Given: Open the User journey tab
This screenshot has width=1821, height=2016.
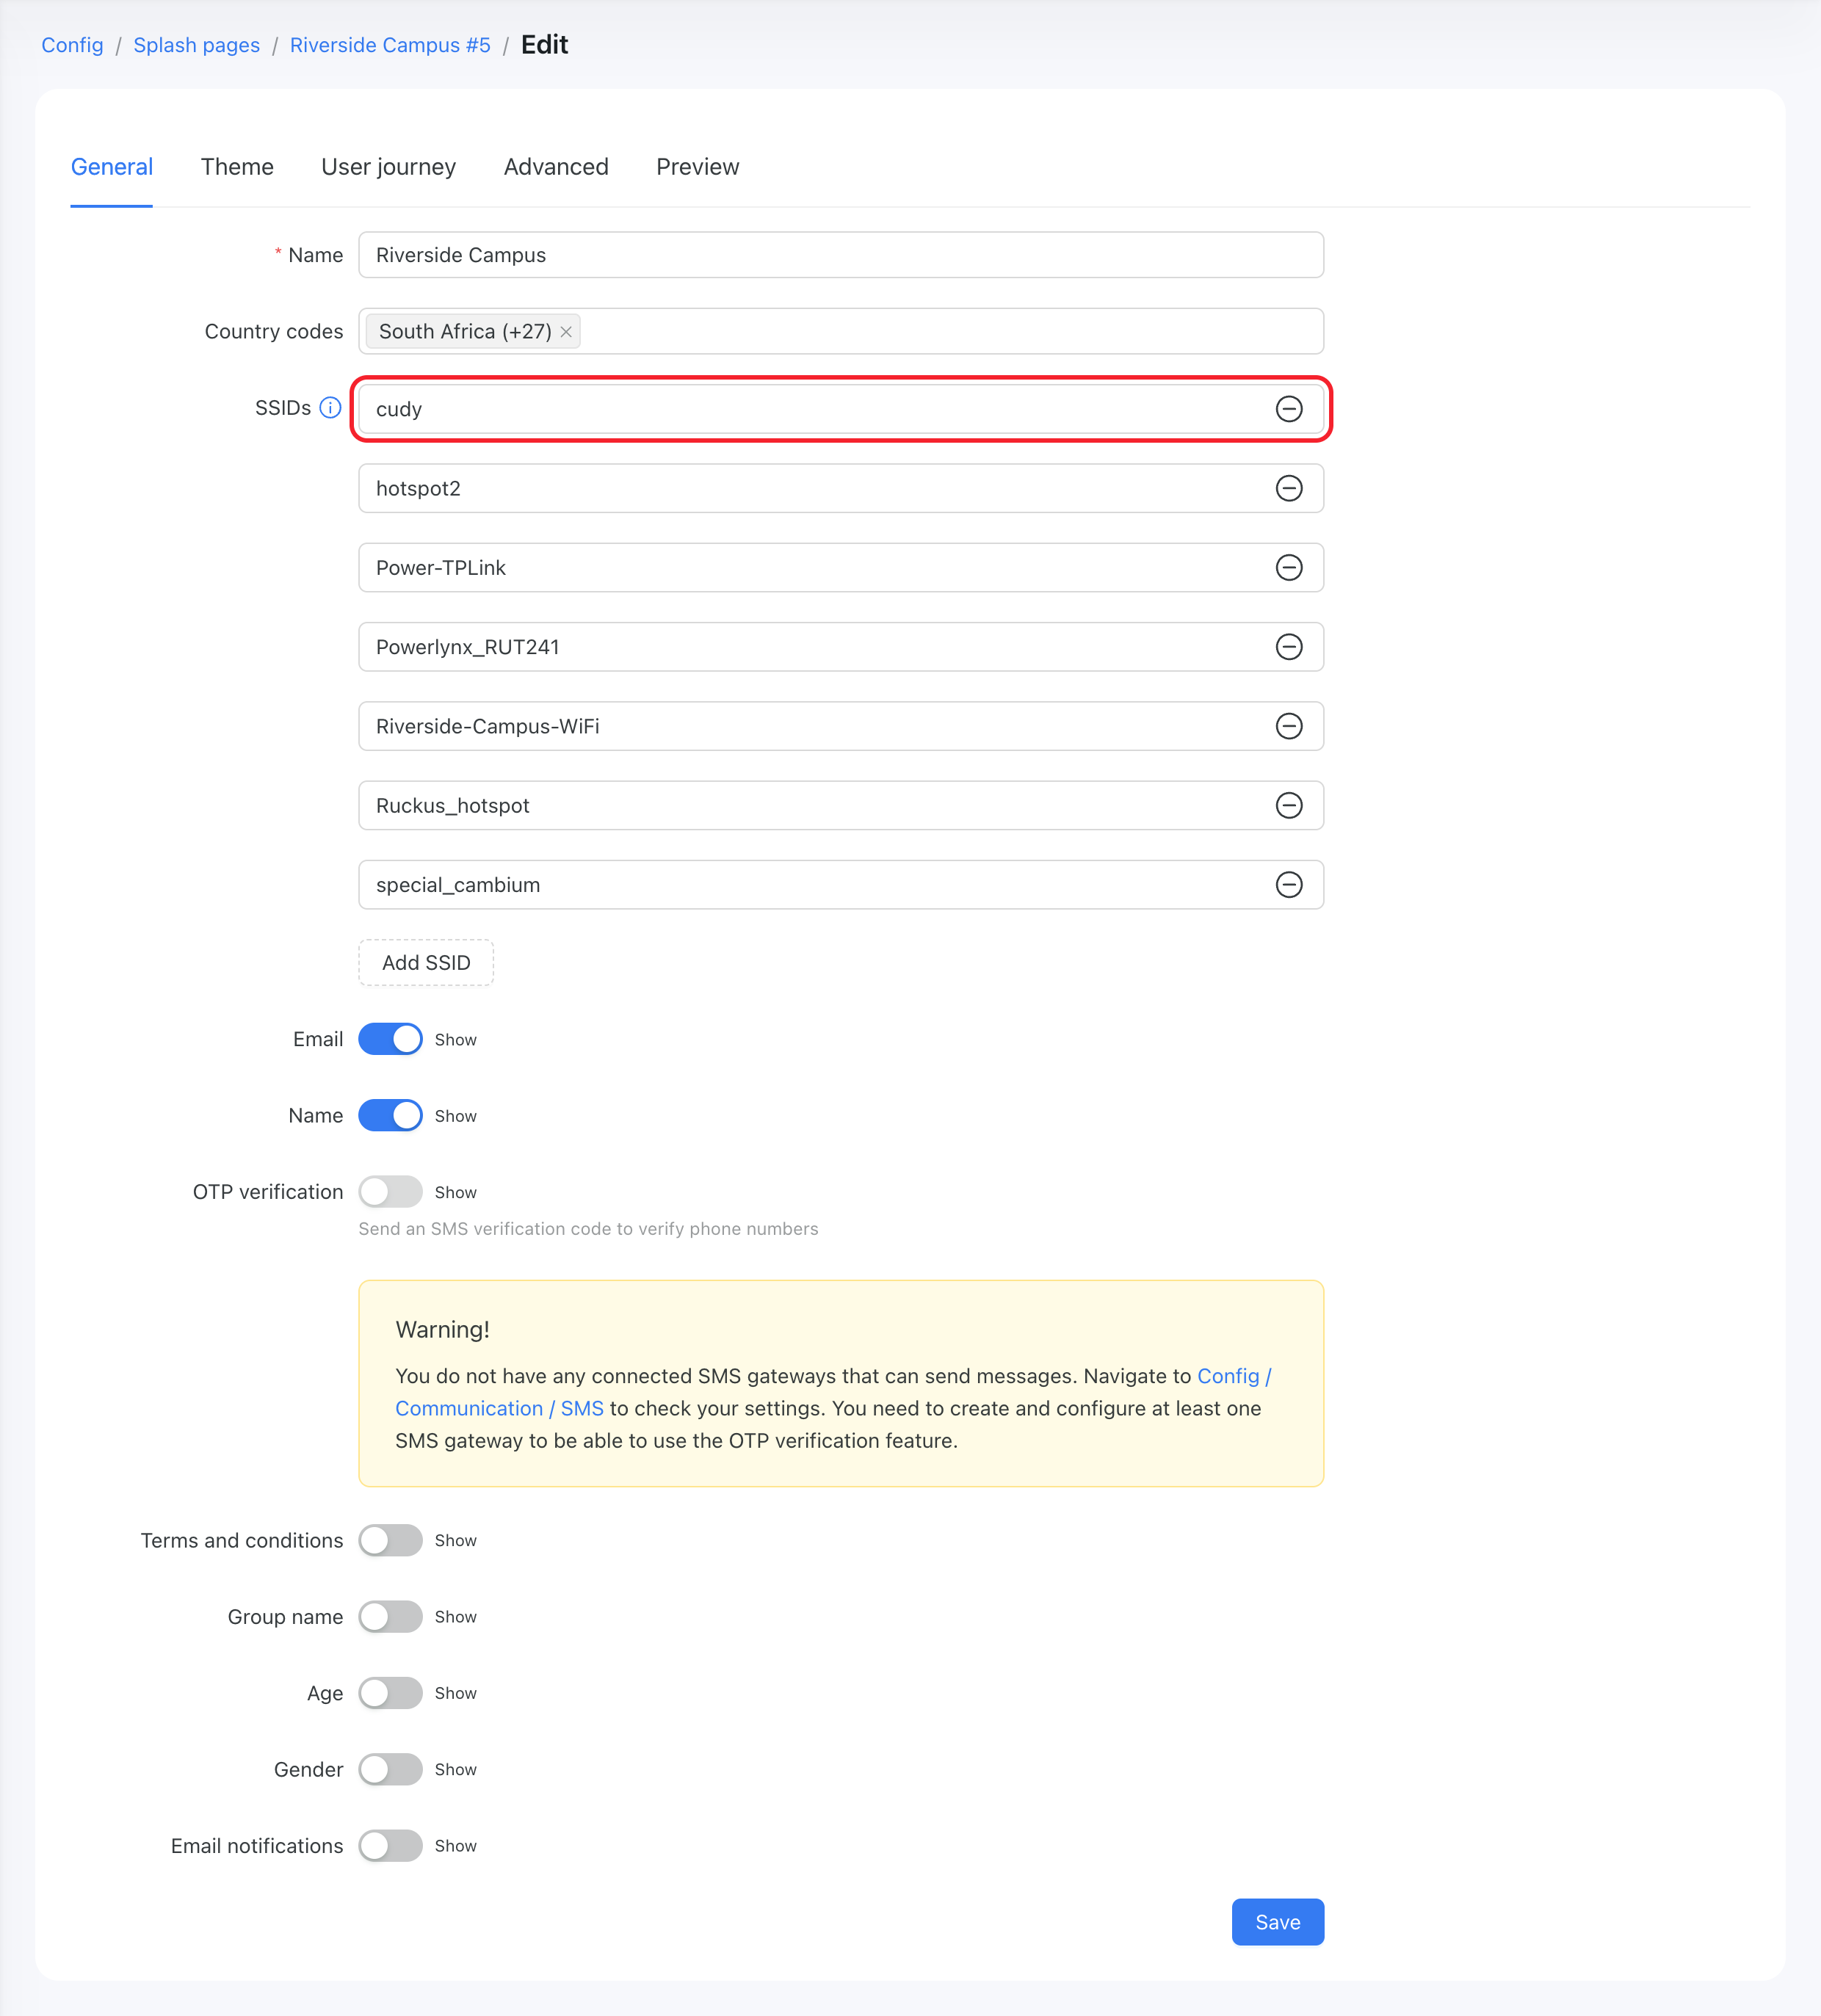Looking at the screenshot, I should click(388, 167).
